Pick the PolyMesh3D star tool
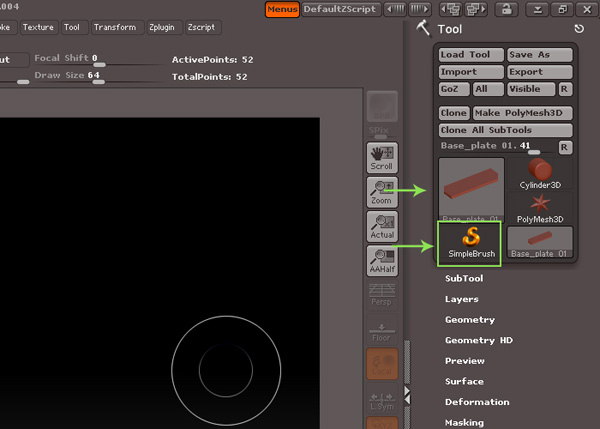This screenshot has height=429, width=600. [540, 207]
